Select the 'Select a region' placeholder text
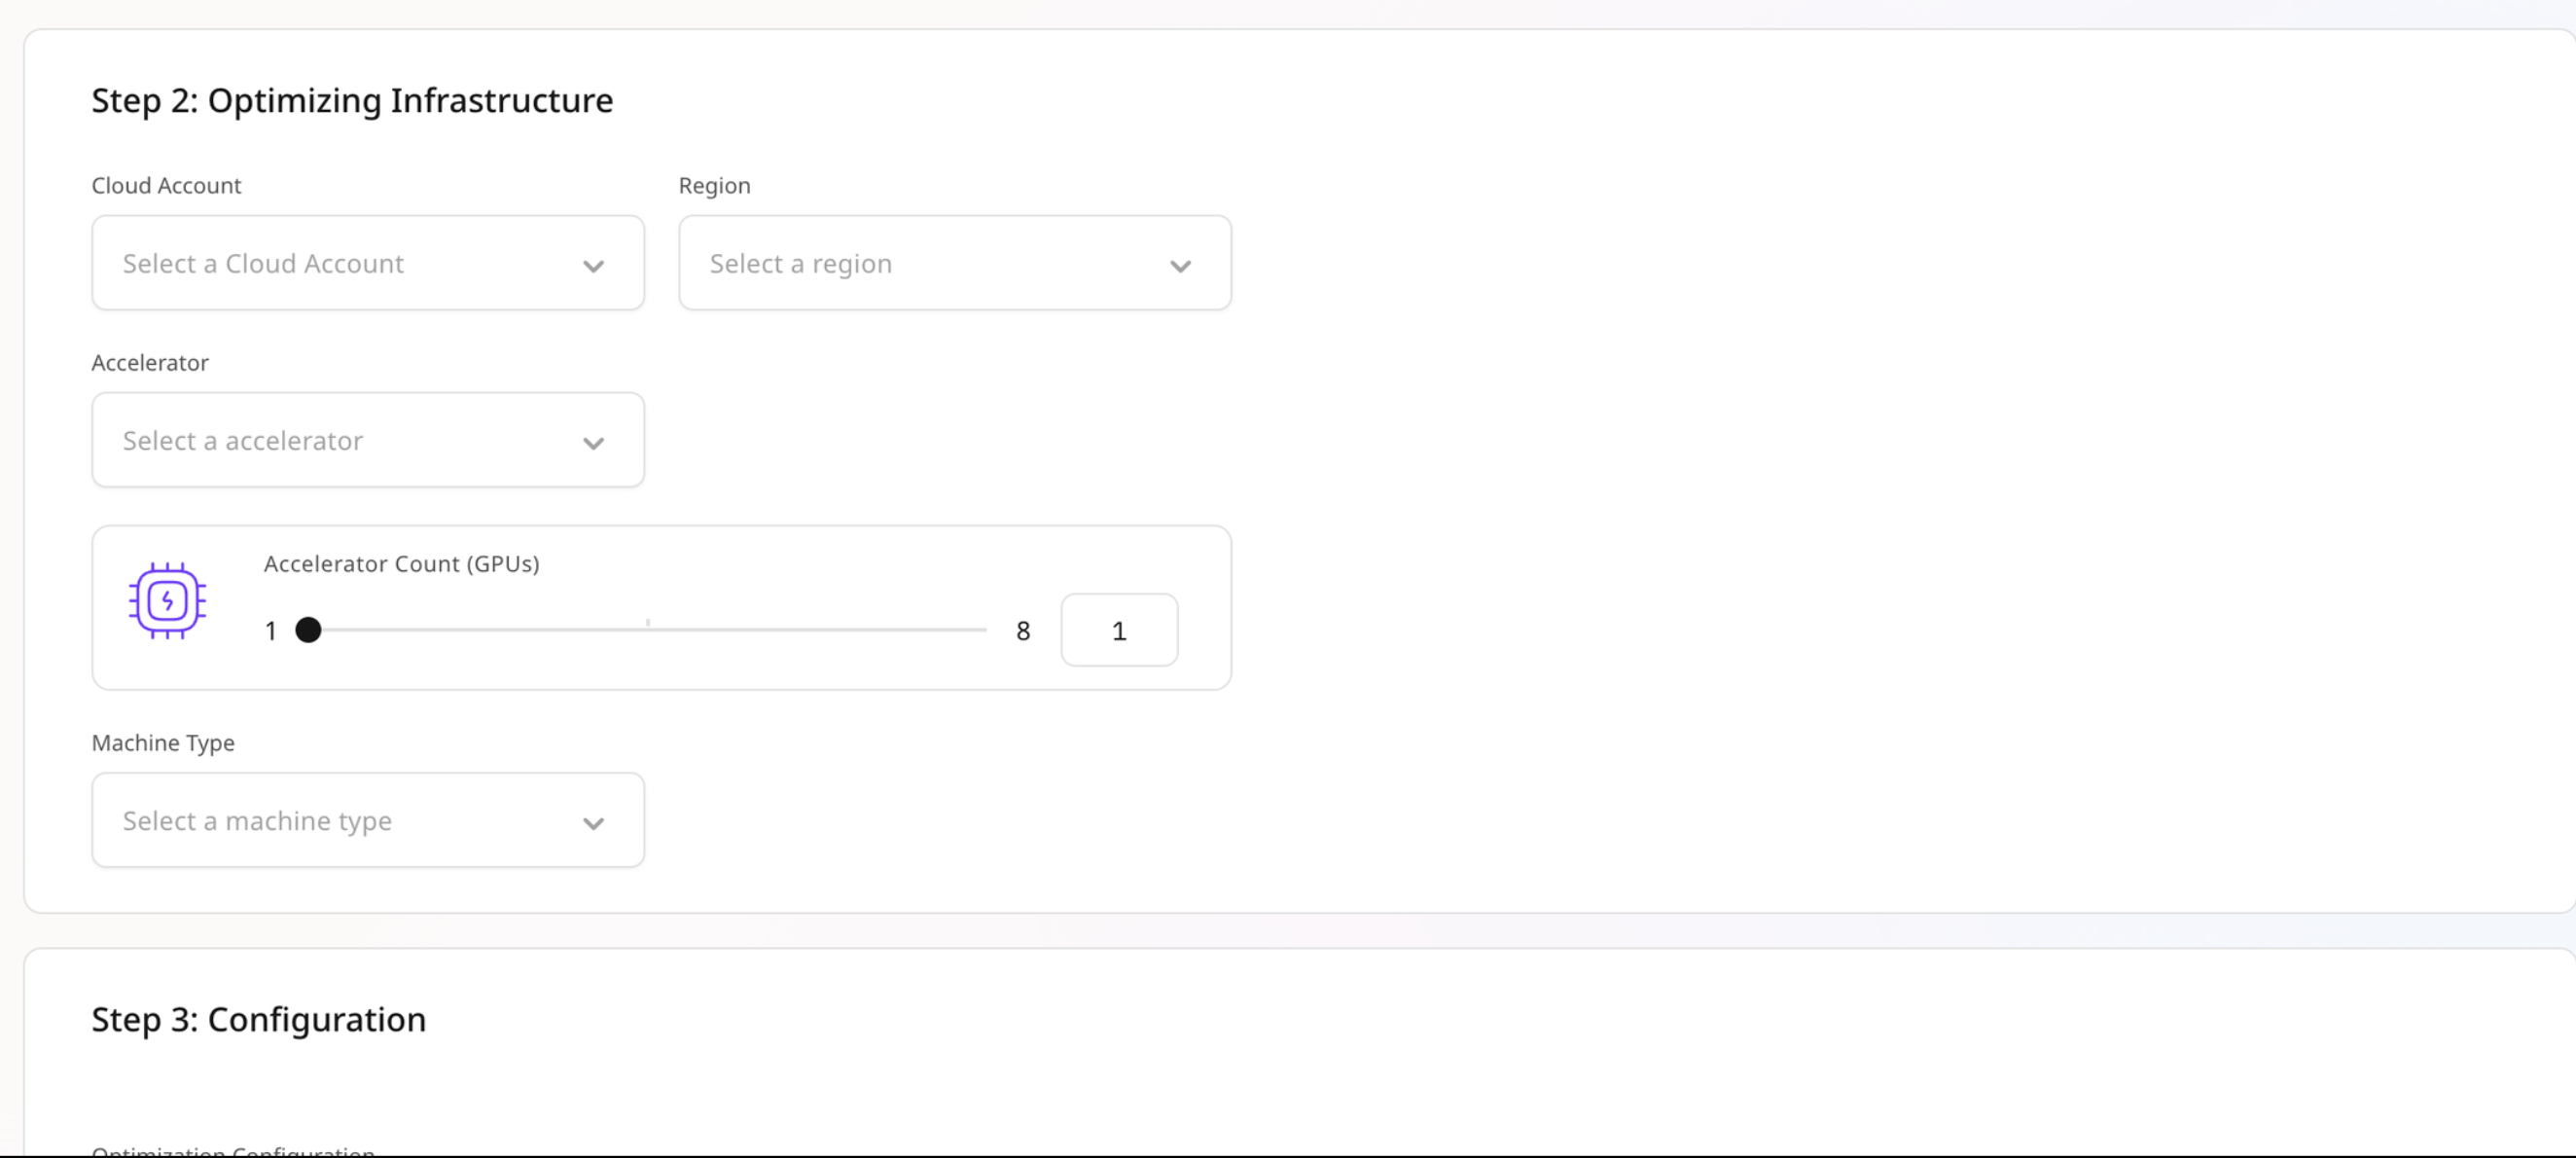The image size is (2576, 1158). pyautogui.click(x=799, y=263)
